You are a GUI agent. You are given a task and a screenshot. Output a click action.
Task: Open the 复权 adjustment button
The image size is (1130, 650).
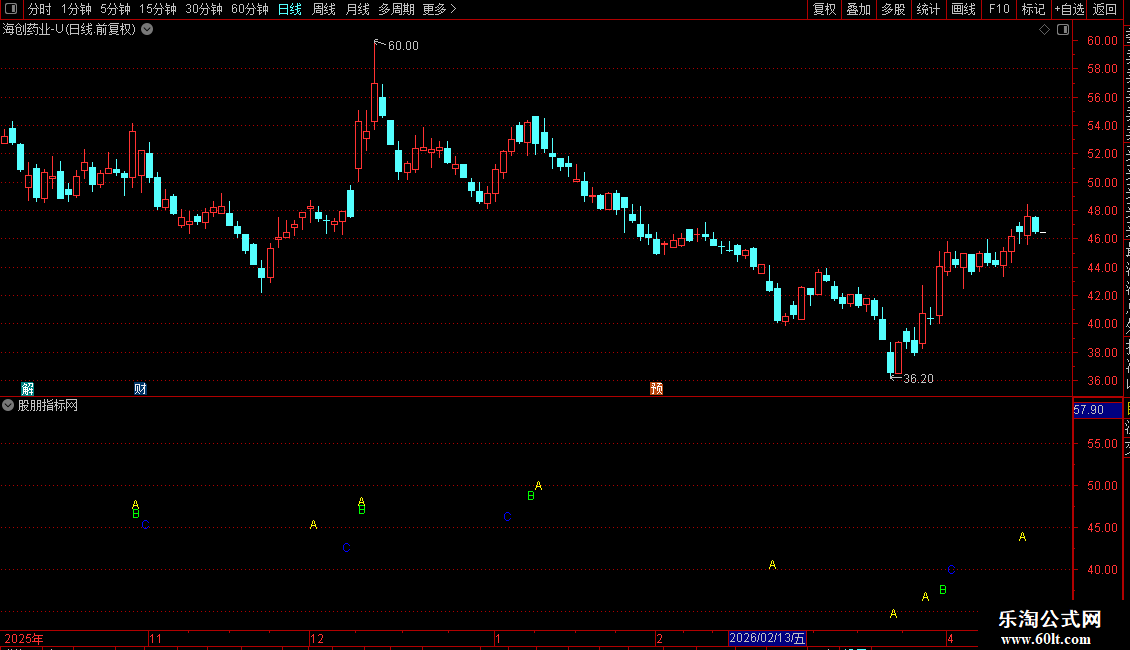824,9
